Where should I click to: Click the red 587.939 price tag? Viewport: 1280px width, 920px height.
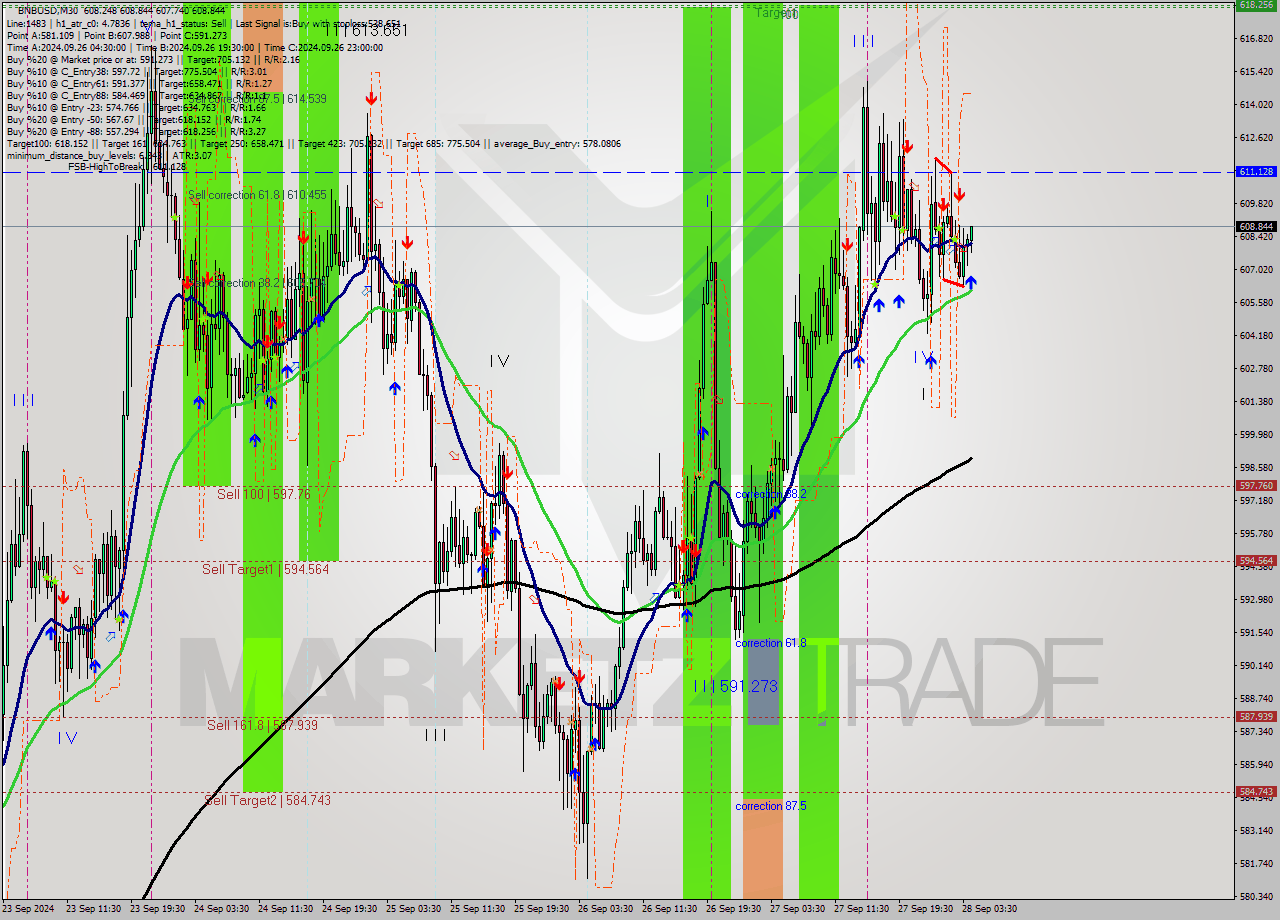tap(1256, 717)
